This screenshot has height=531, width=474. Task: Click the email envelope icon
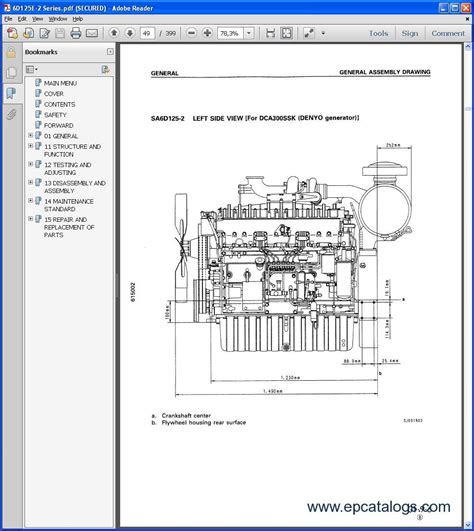[x=92, y=33]
